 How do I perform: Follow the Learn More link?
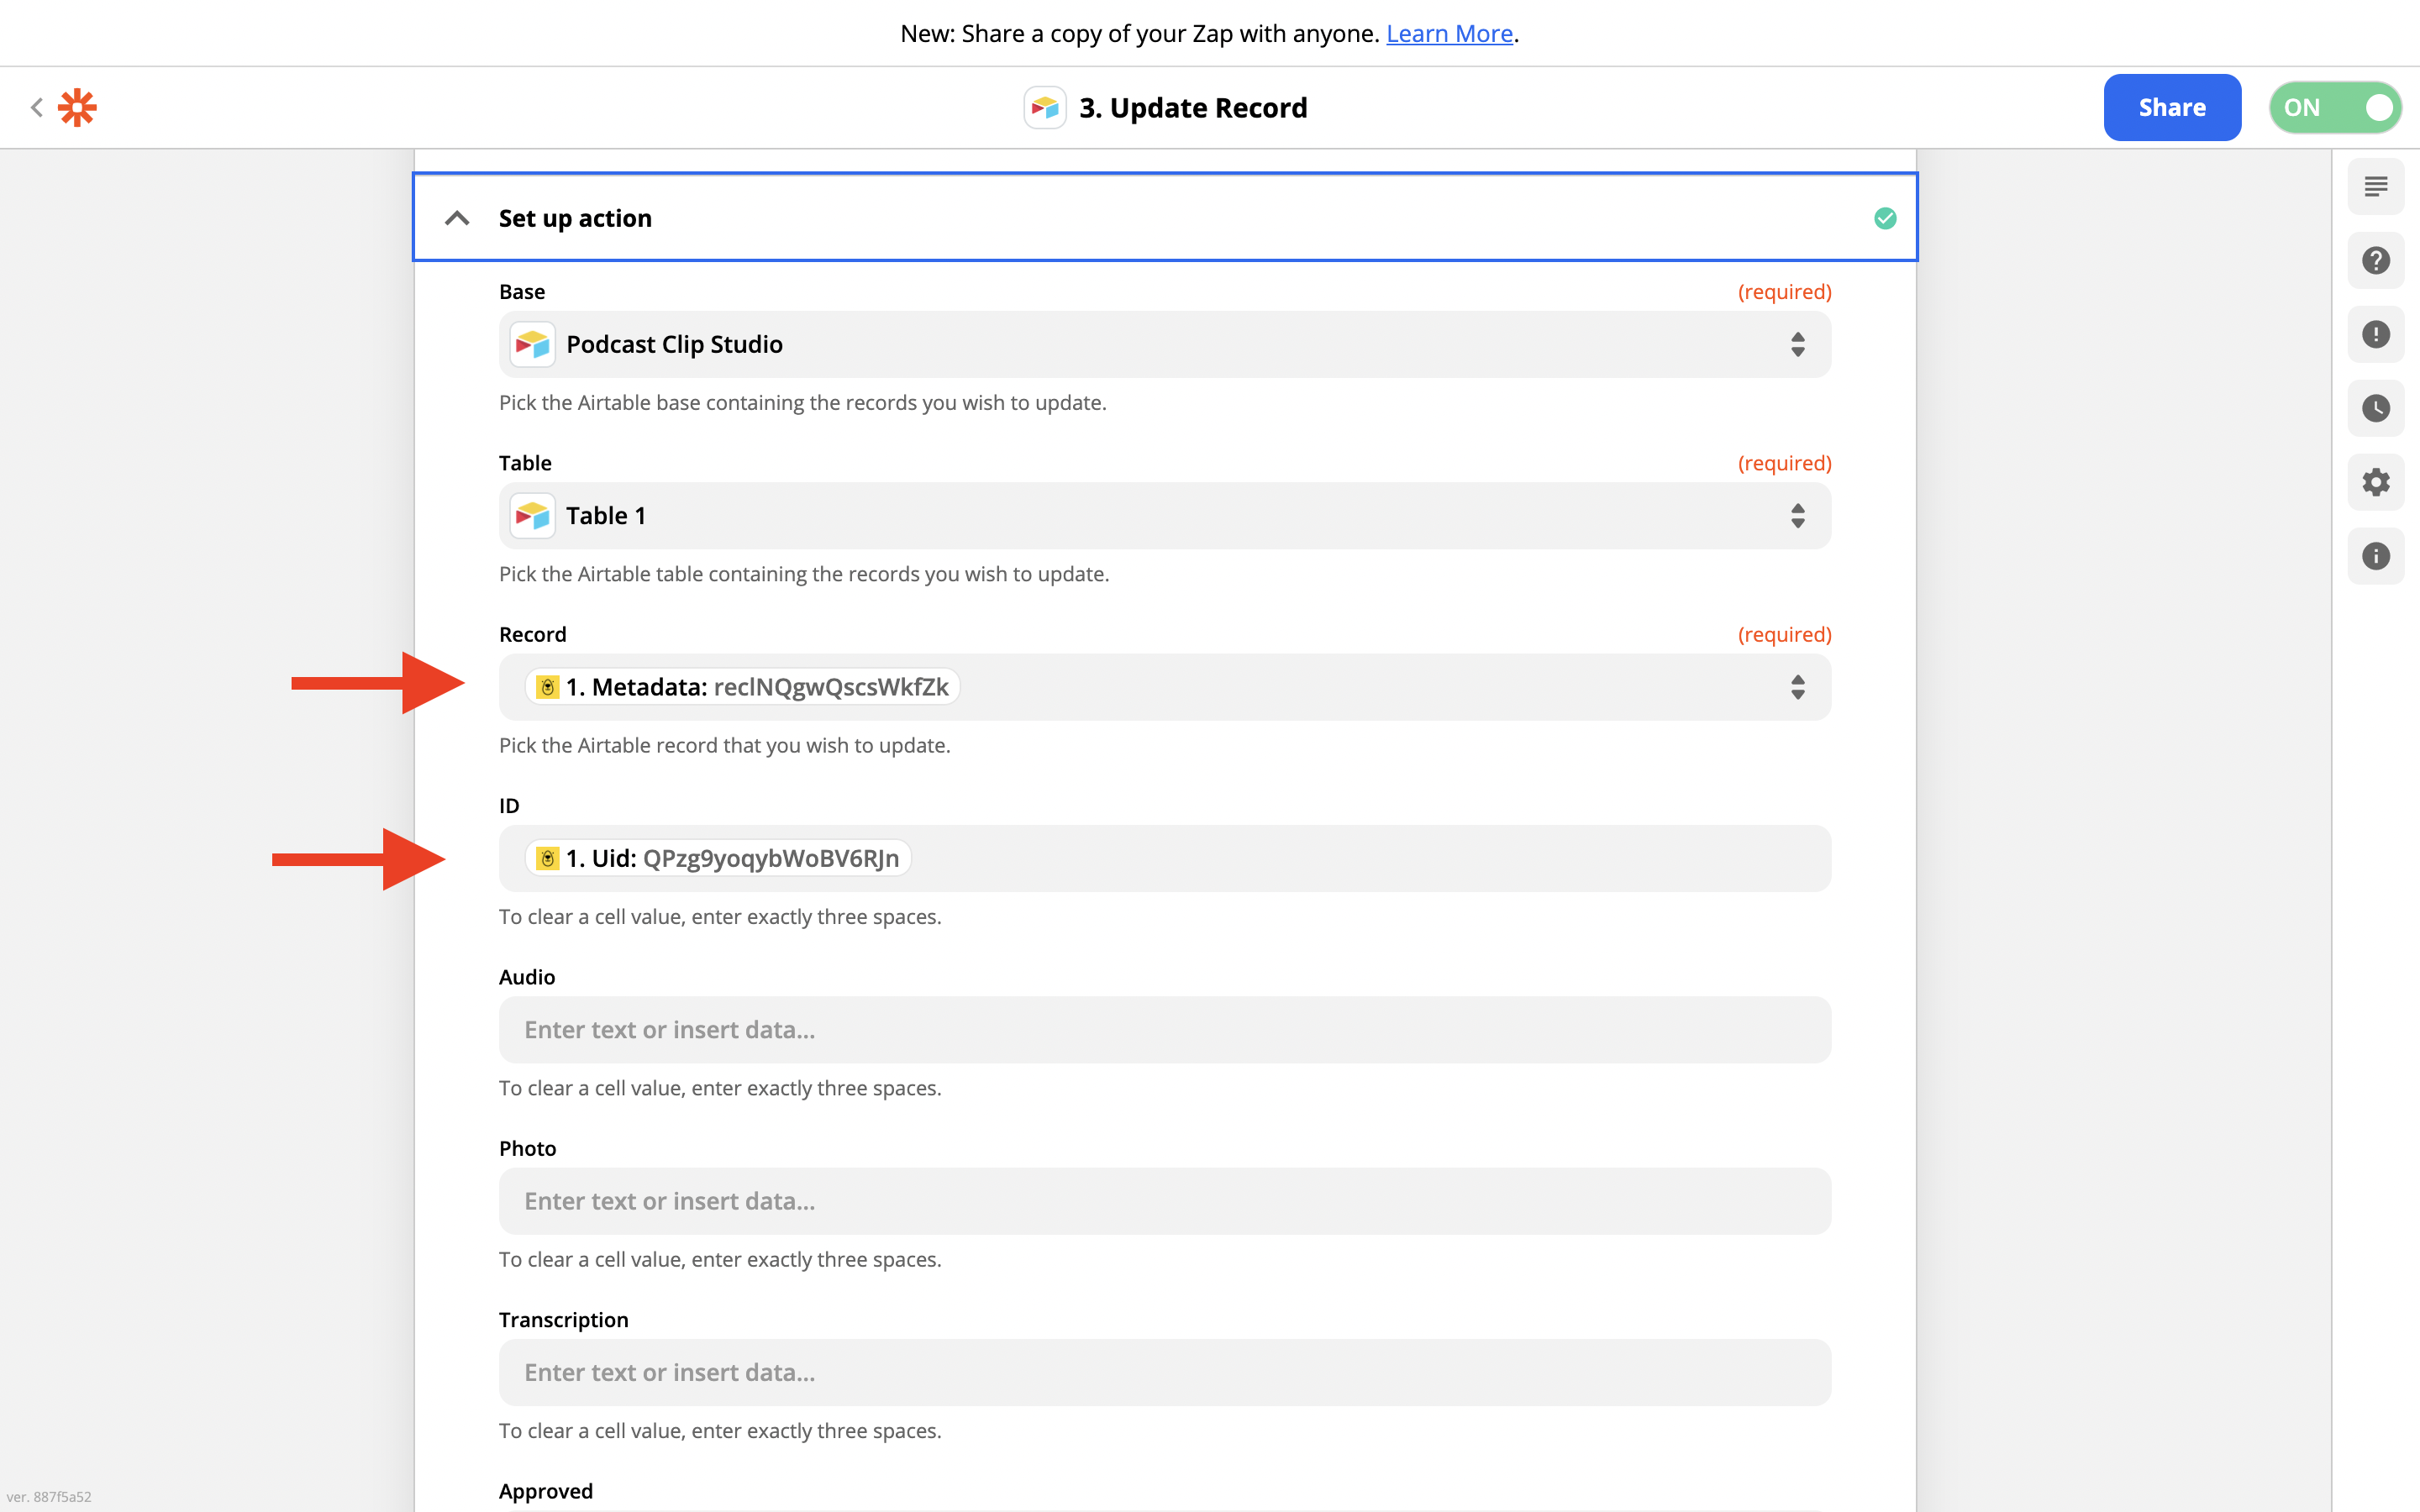coord(1448,34)
